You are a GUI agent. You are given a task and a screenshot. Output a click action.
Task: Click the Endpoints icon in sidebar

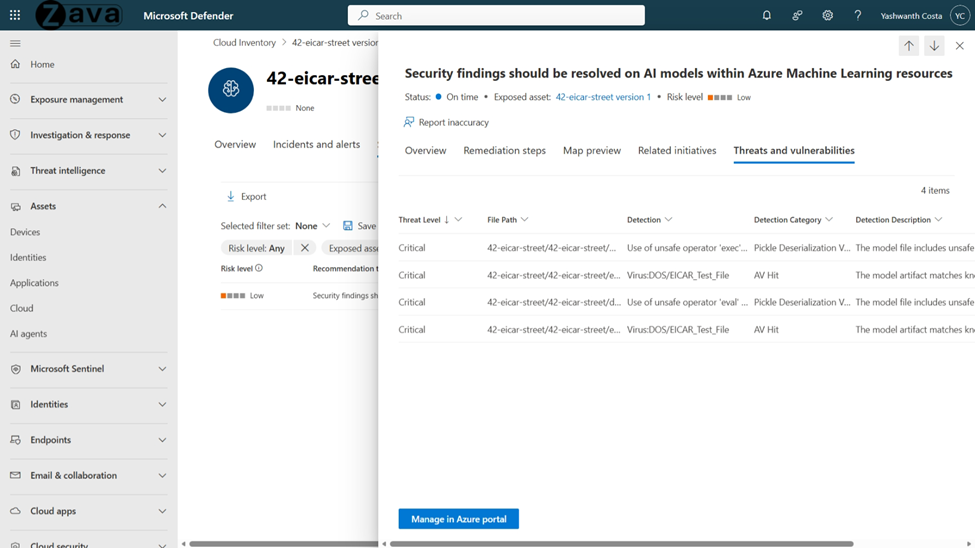pyautogui.click(x=16, y=440)
